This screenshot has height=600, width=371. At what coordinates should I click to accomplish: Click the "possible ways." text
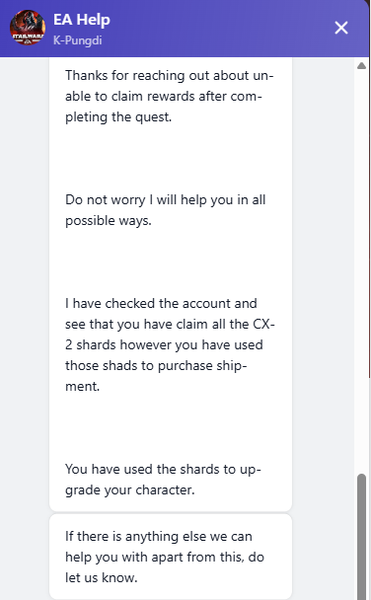point(108,221)
